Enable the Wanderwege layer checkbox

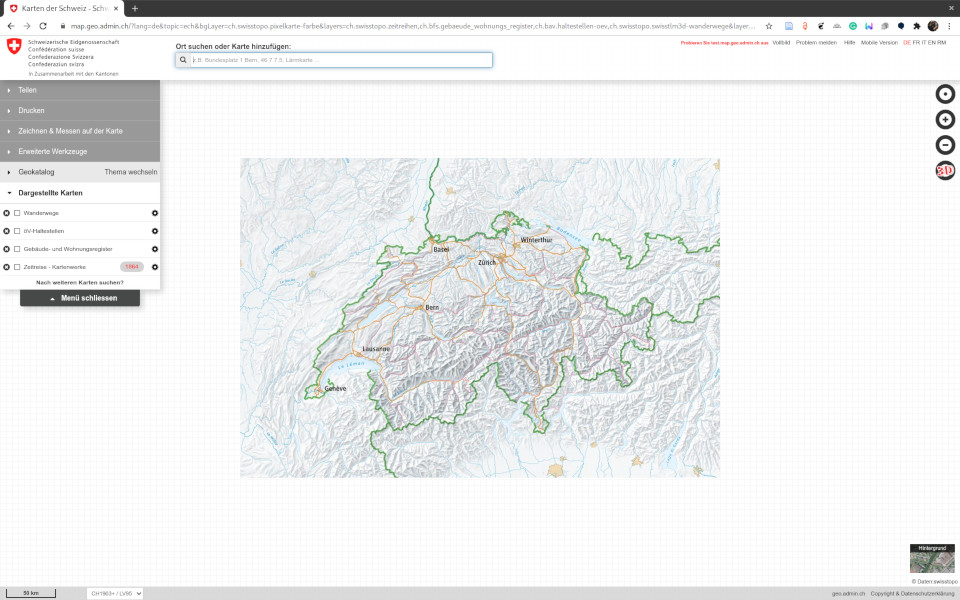click(17, 213)
